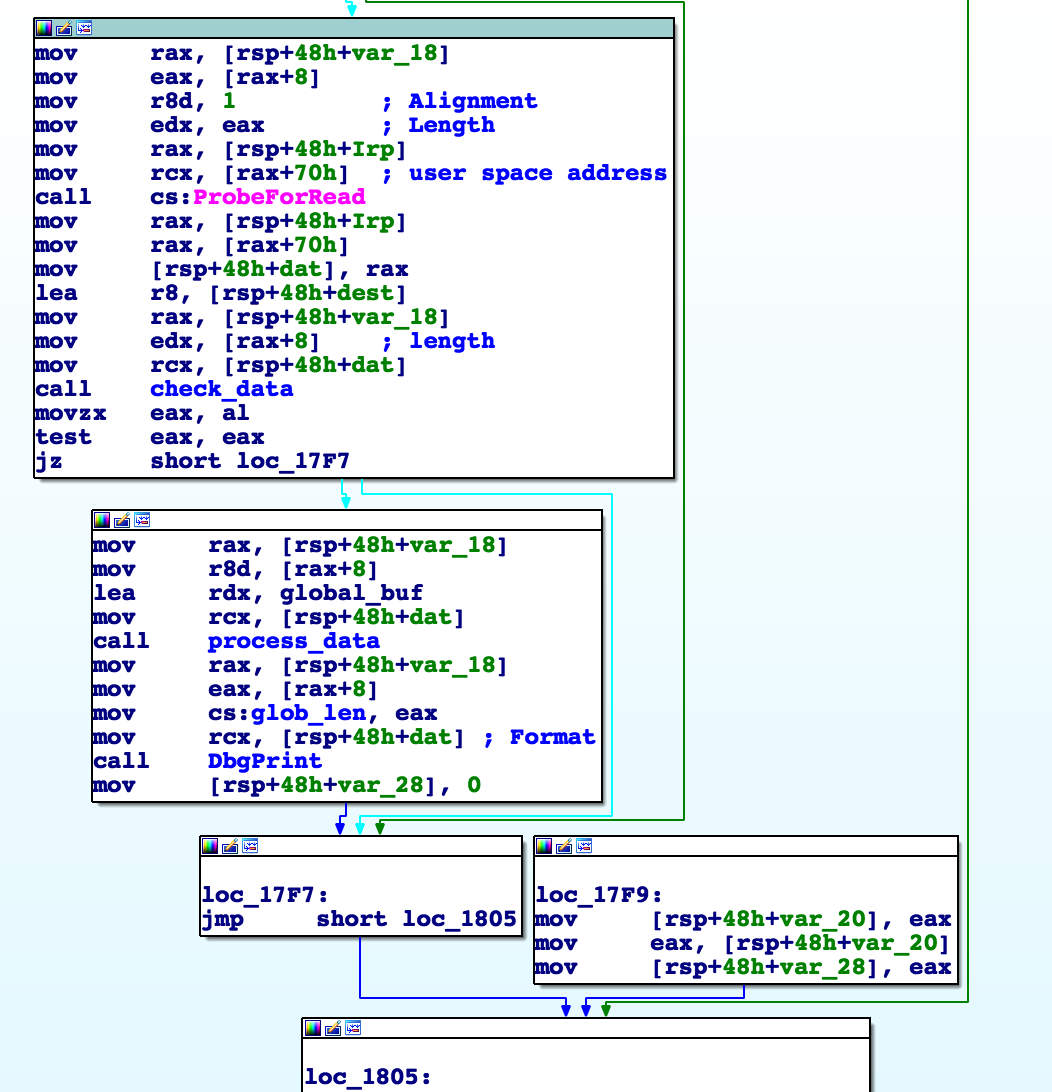Click the group nodes icon in the process_data block
The height and width of the screenshot is (1092, 1052).
tap(142, 520)
